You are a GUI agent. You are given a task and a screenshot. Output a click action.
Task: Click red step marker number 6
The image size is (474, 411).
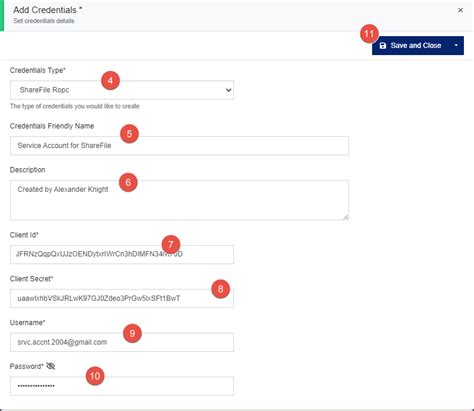click(128, 183)
